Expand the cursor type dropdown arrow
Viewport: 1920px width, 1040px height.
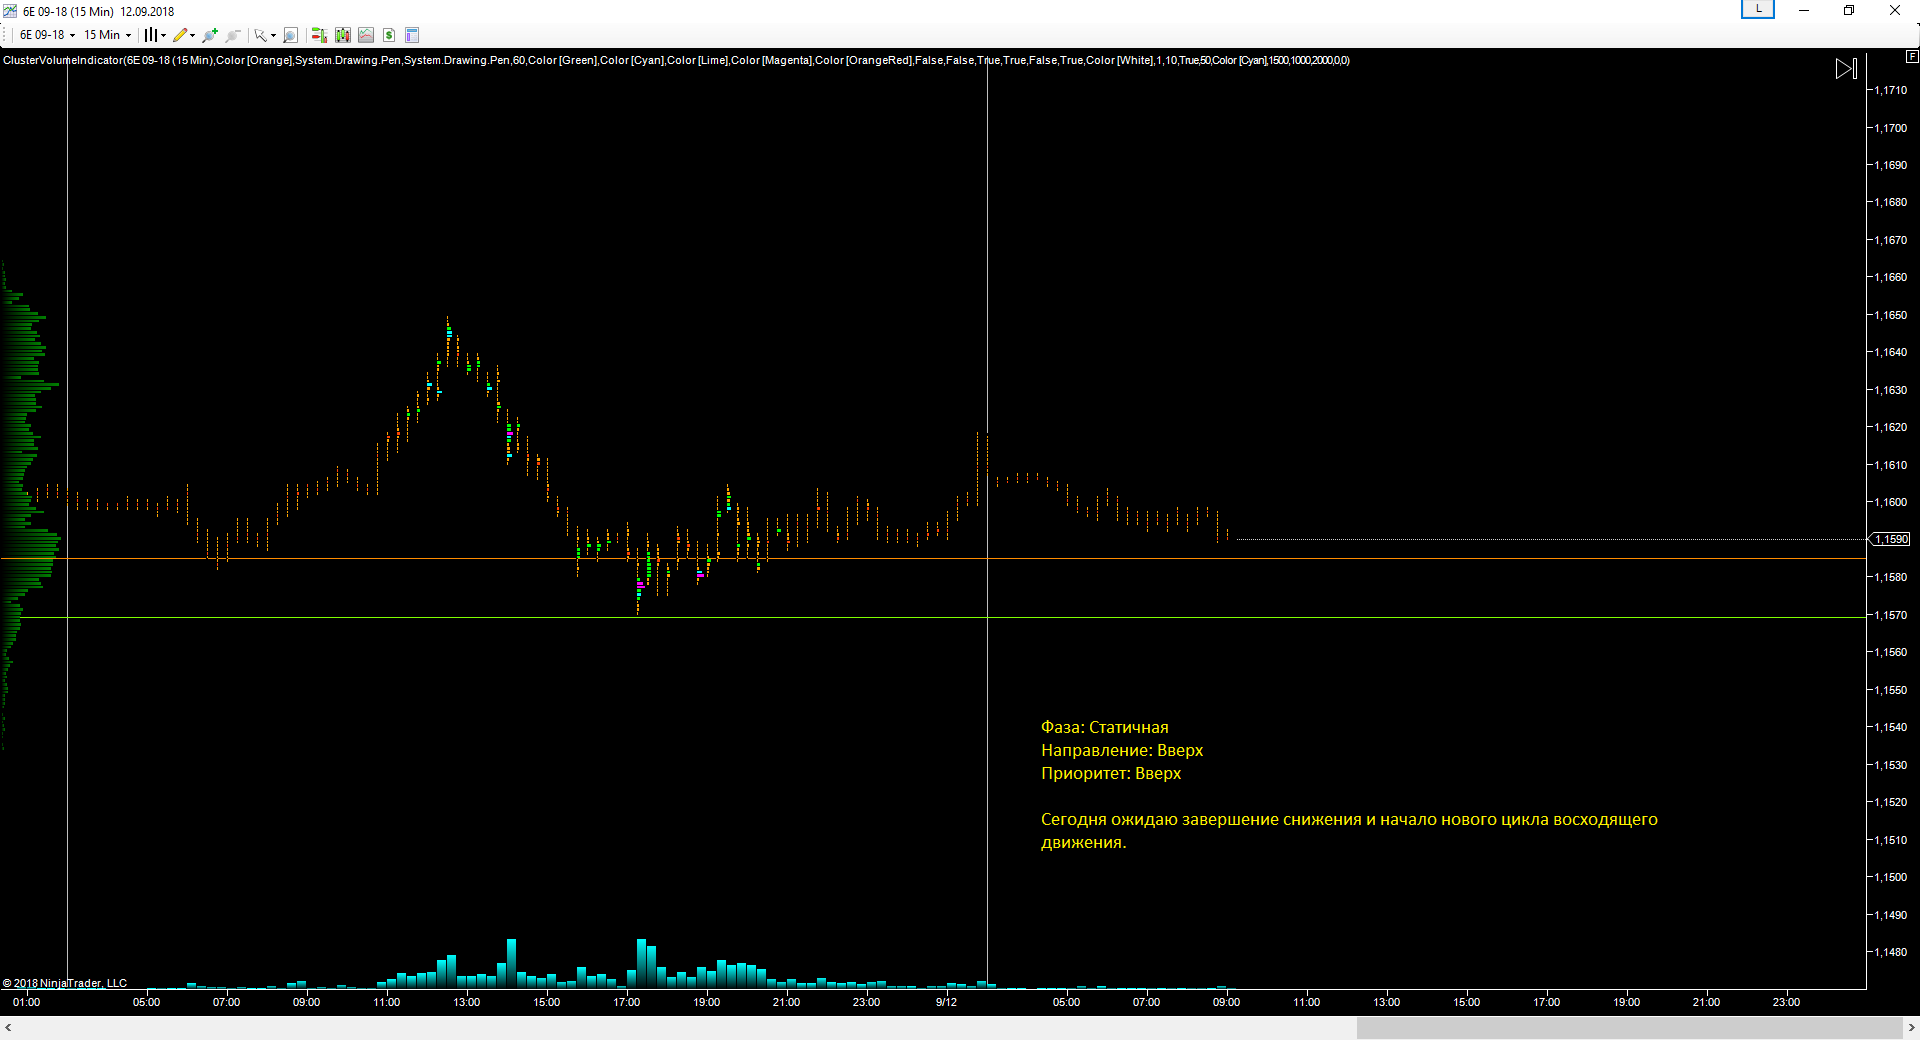[x=273, y=35]
